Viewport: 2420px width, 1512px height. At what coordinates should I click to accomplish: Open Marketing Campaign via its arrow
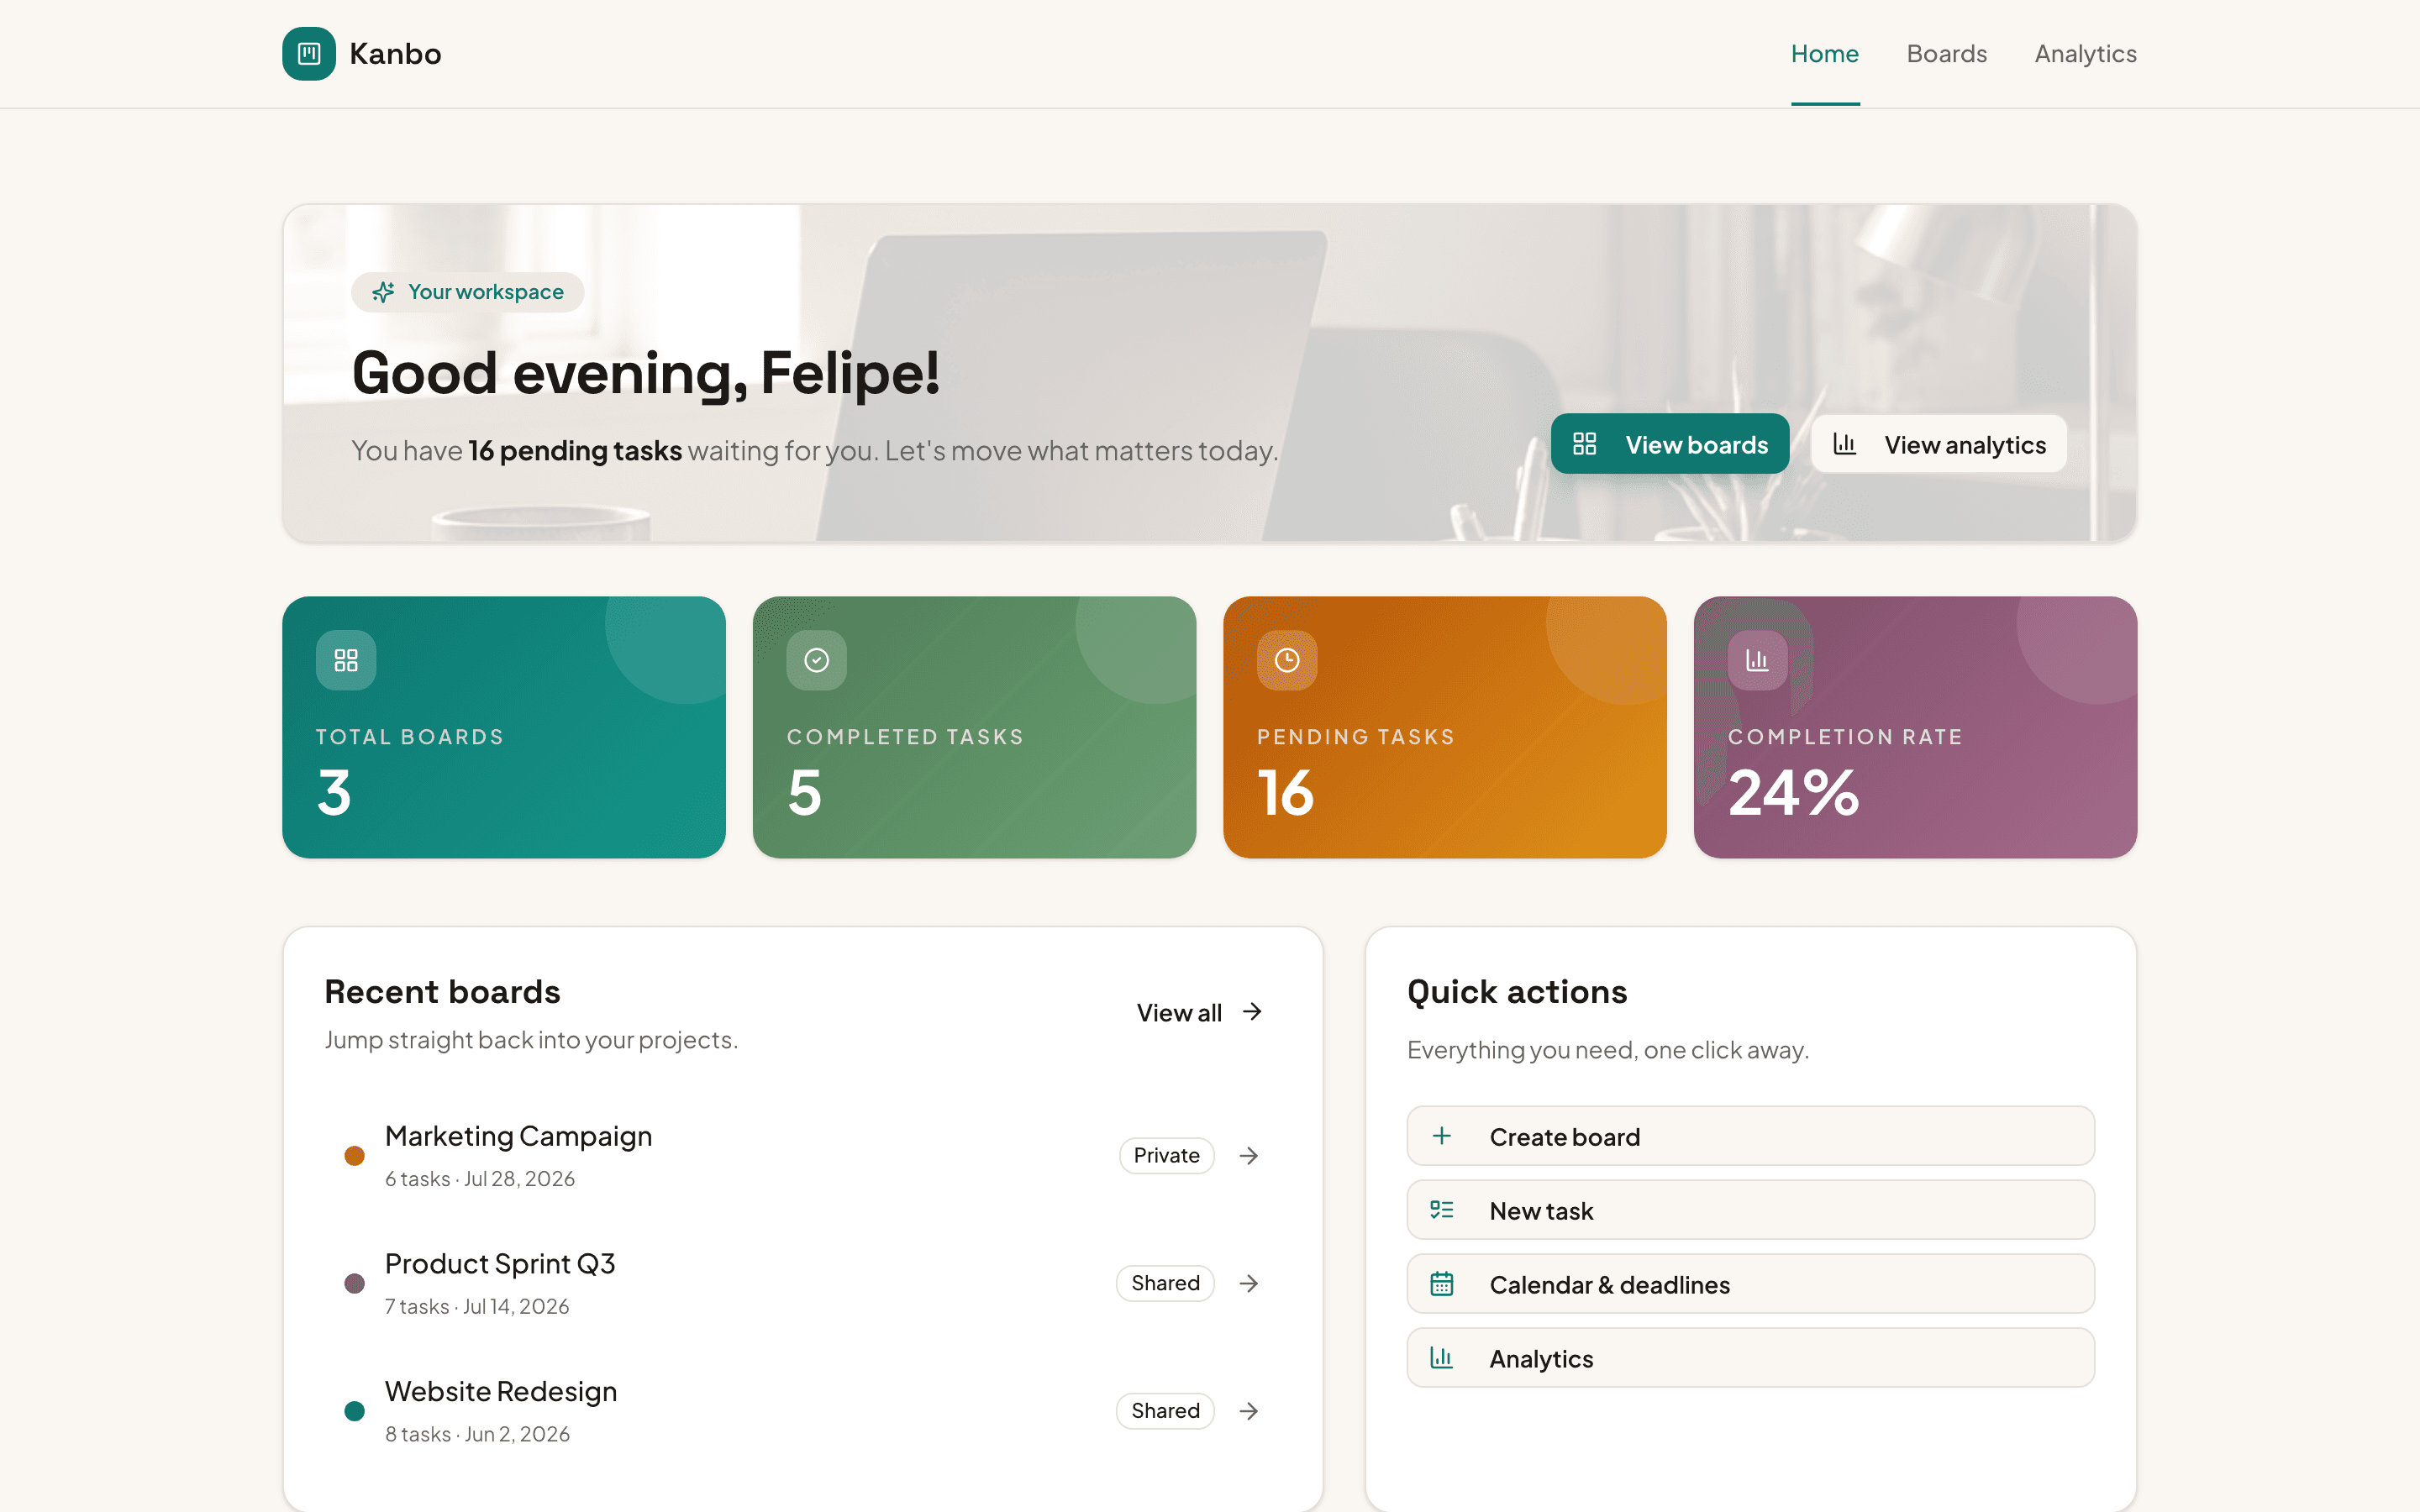[1248, 1156]
